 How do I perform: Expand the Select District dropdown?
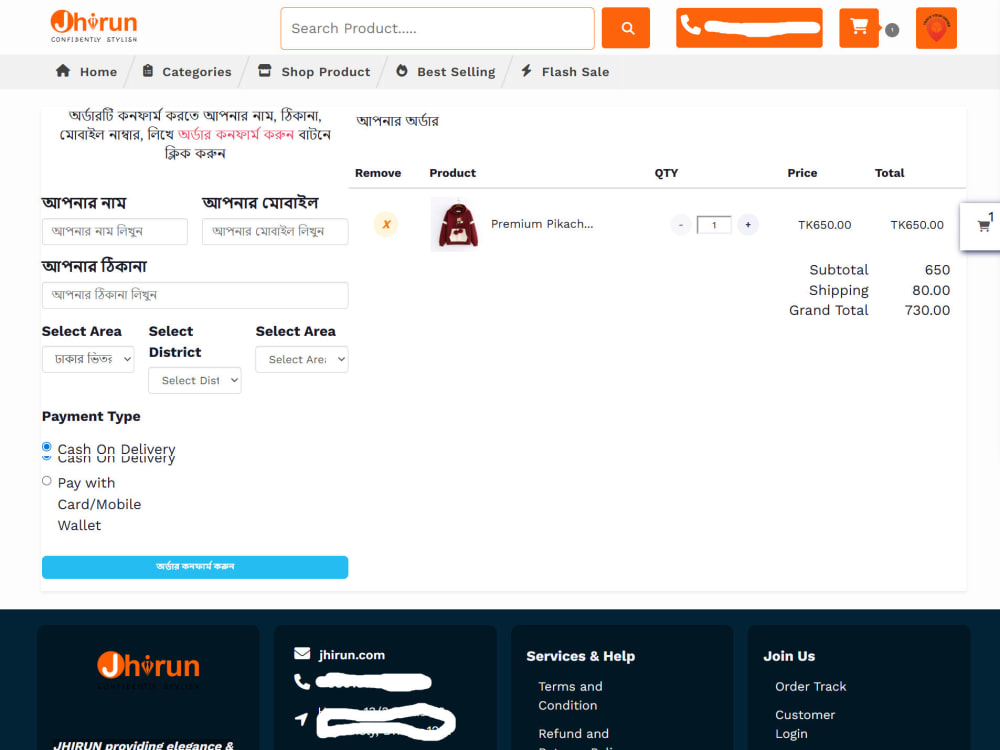pyautogui.click(x=195, y=381)
